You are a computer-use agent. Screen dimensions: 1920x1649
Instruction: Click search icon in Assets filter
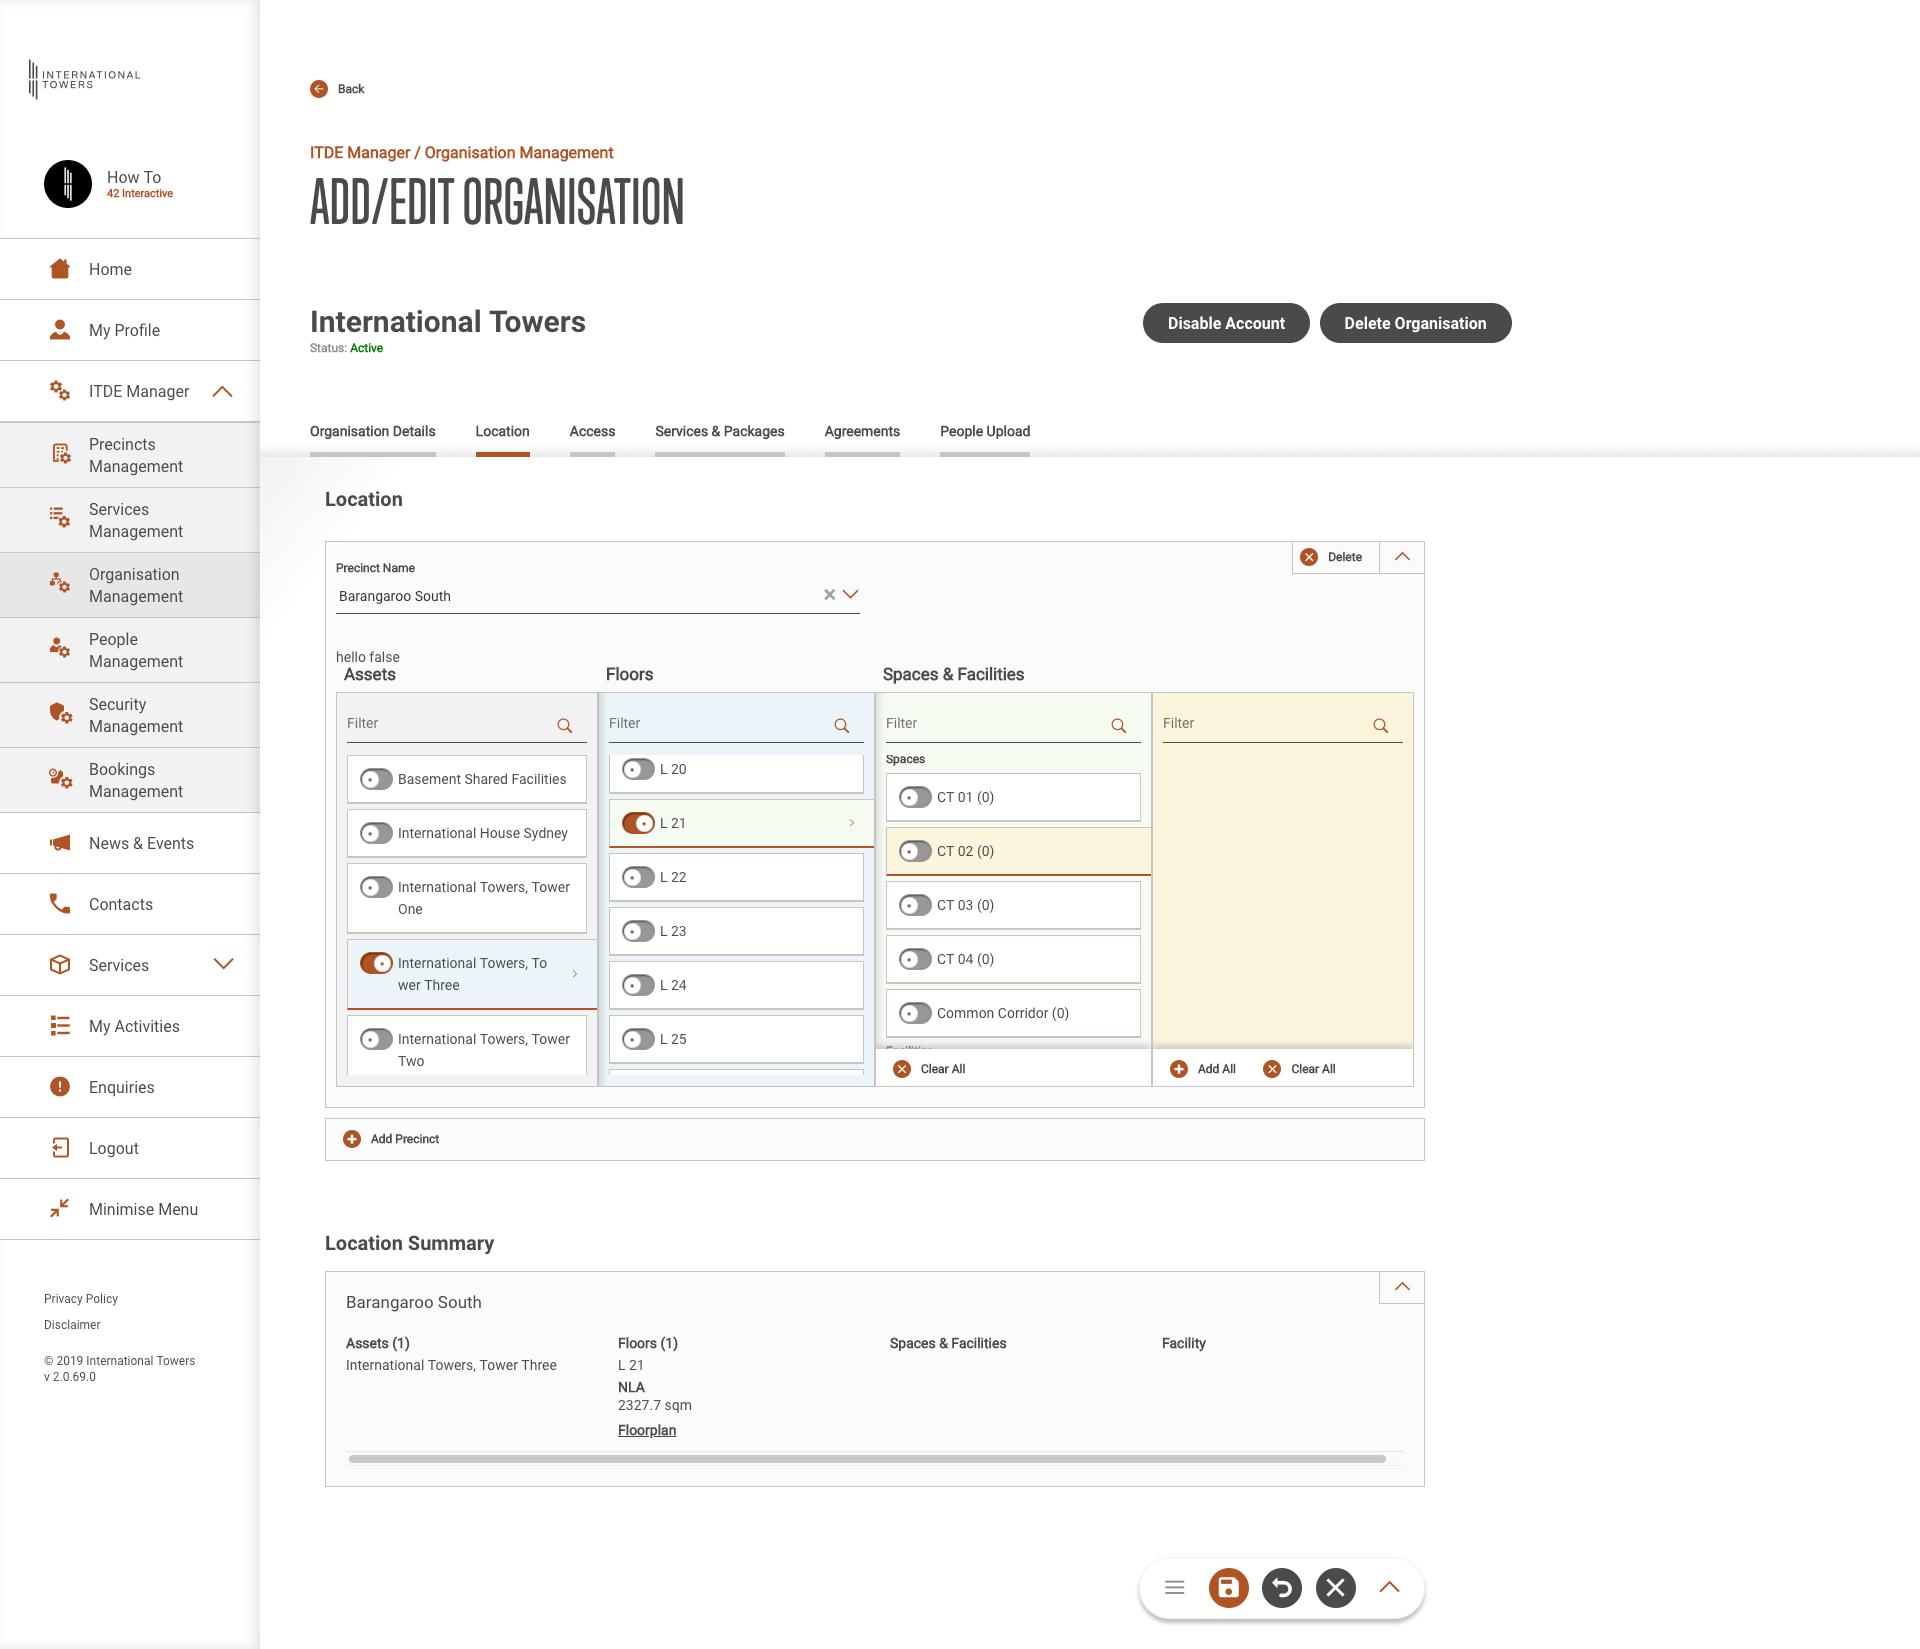pyautogui.click(x=565, y=725)
